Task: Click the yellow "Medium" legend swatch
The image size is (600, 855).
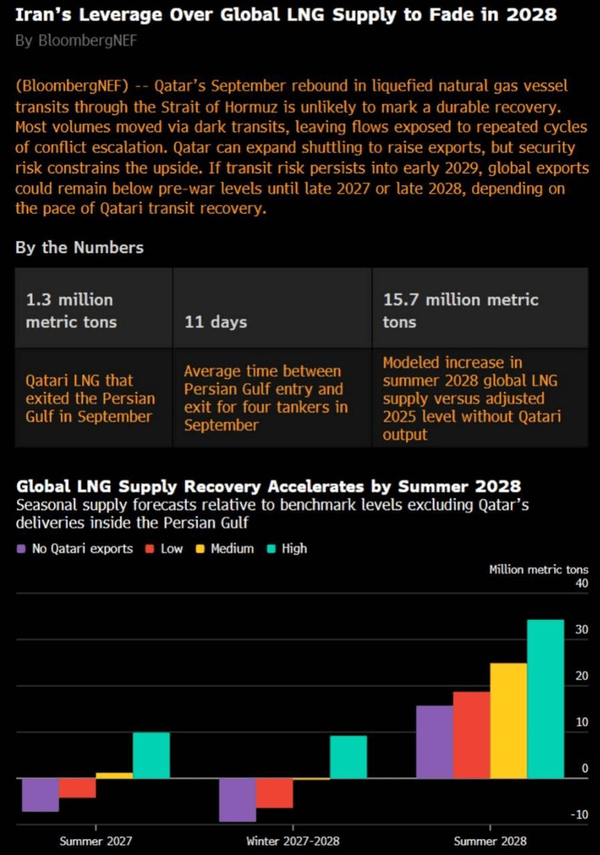Action: coord(200,549)
